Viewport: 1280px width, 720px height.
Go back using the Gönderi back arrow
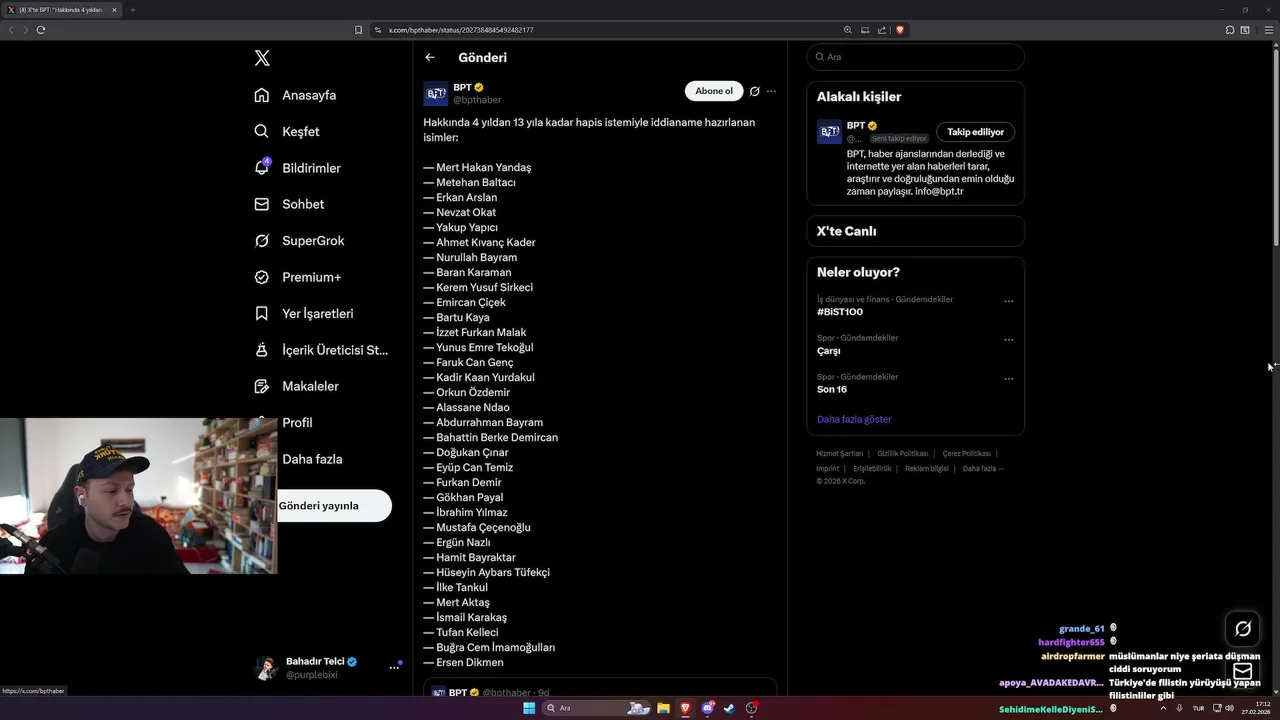tap(430, 57)
